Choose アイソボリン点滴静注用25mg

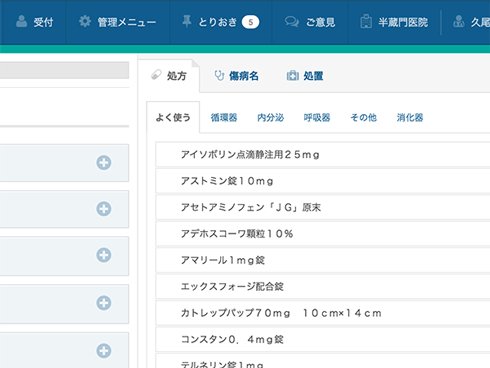pyautogui.click(x=323, y=154)
